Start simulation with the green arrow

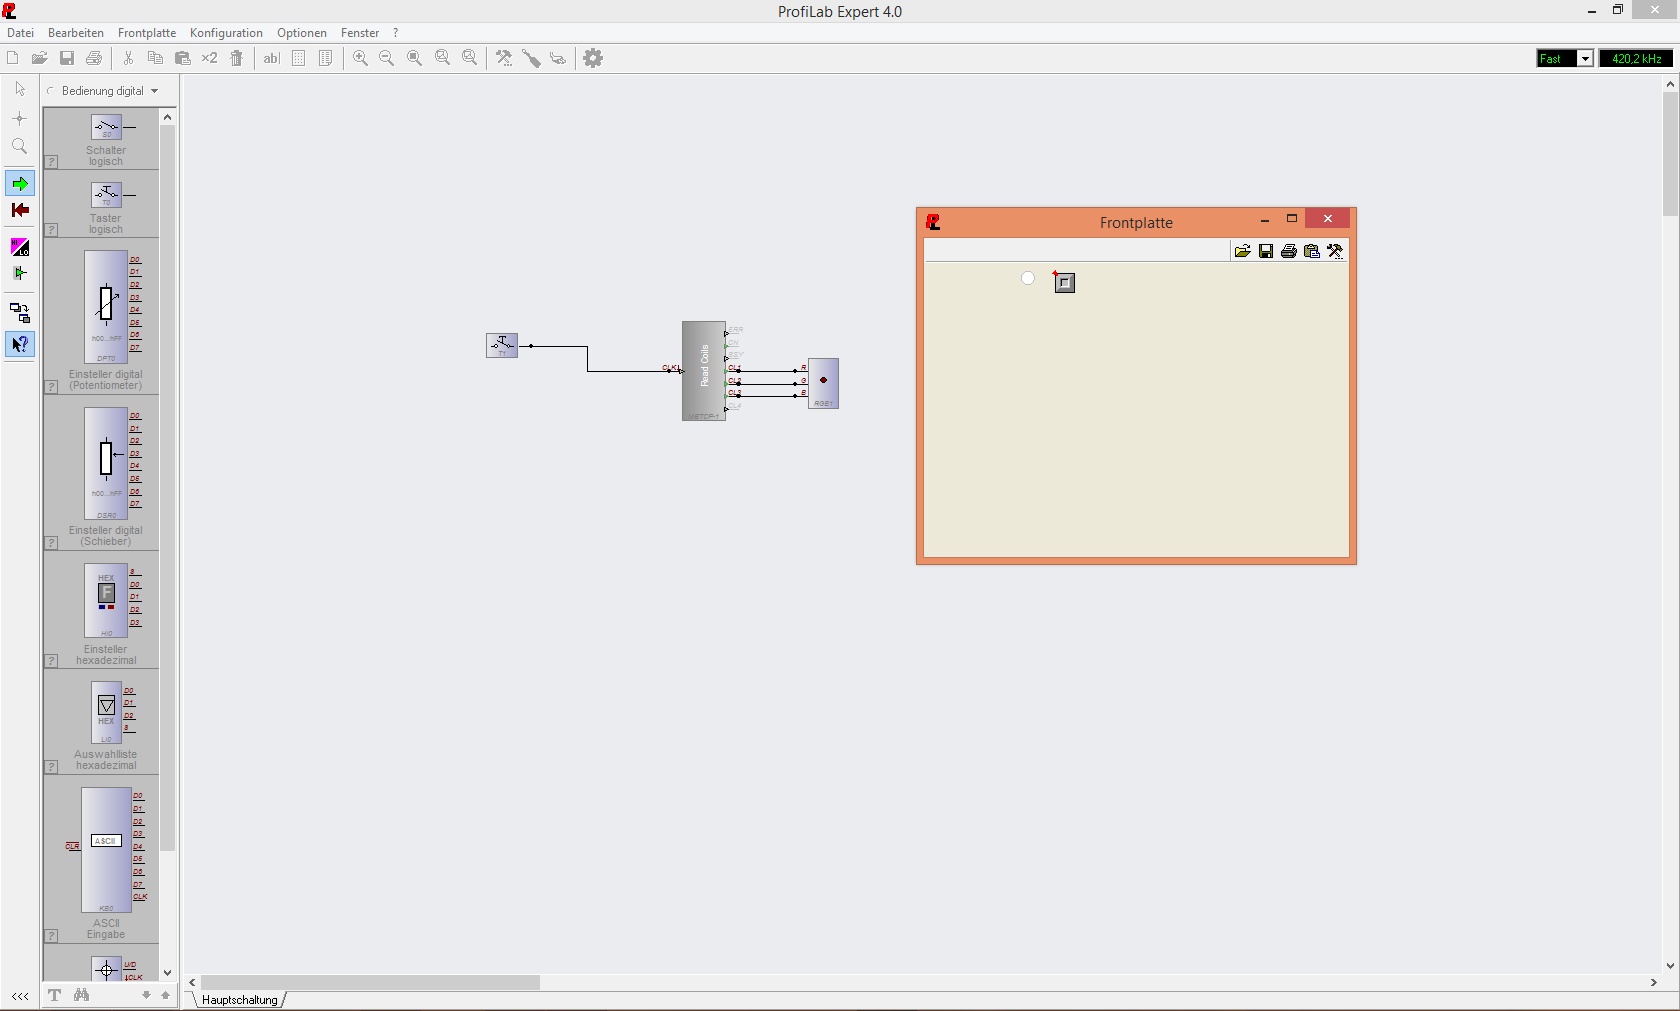tap(20, 184)
